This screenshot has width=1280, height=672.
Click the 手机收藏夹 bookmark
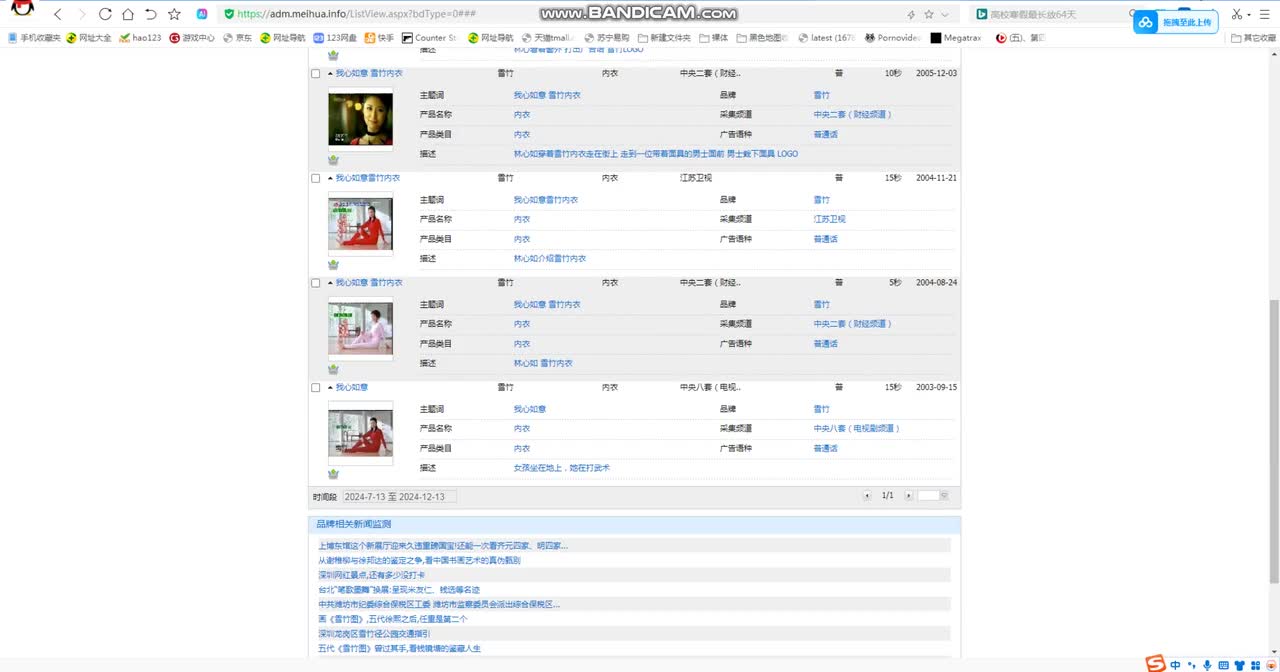(x=34, y=38)
